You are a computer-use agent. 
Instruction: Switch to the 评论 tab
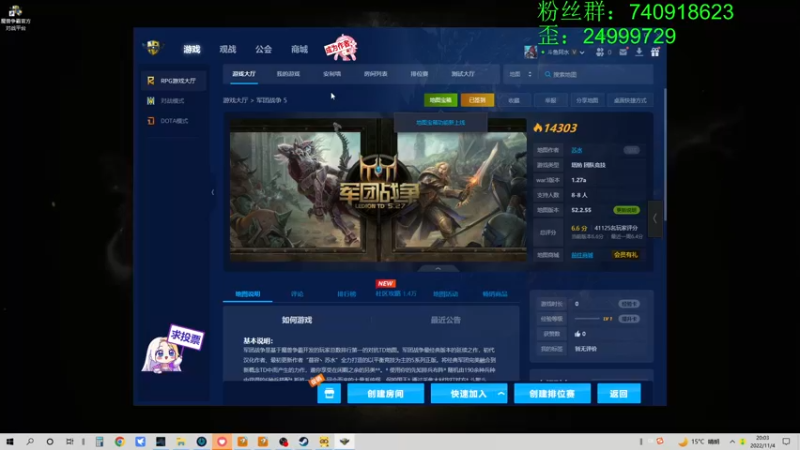click(x=297, y=294)
